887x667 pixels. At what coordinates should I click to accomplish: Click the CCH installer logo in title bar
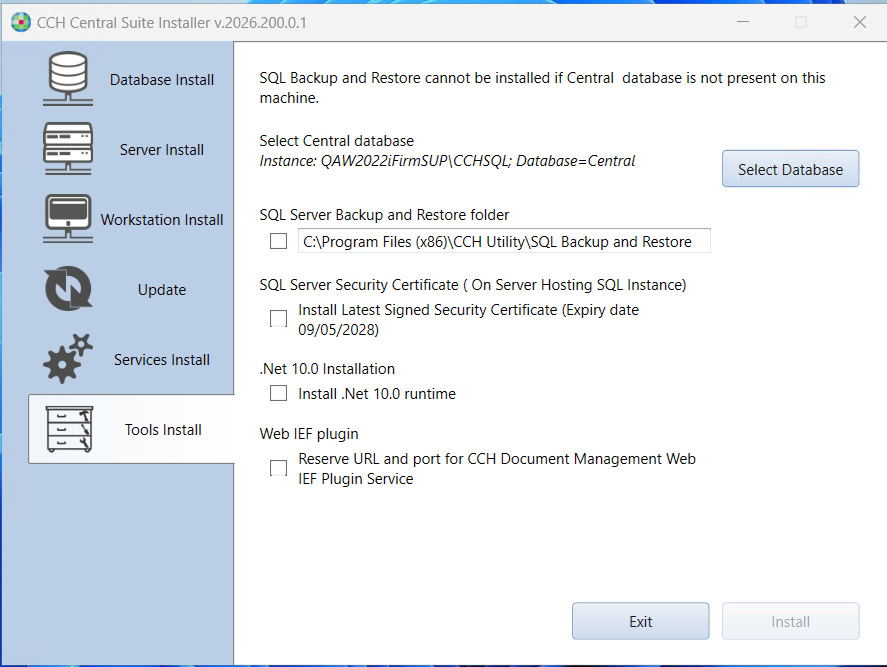point(21,22)
